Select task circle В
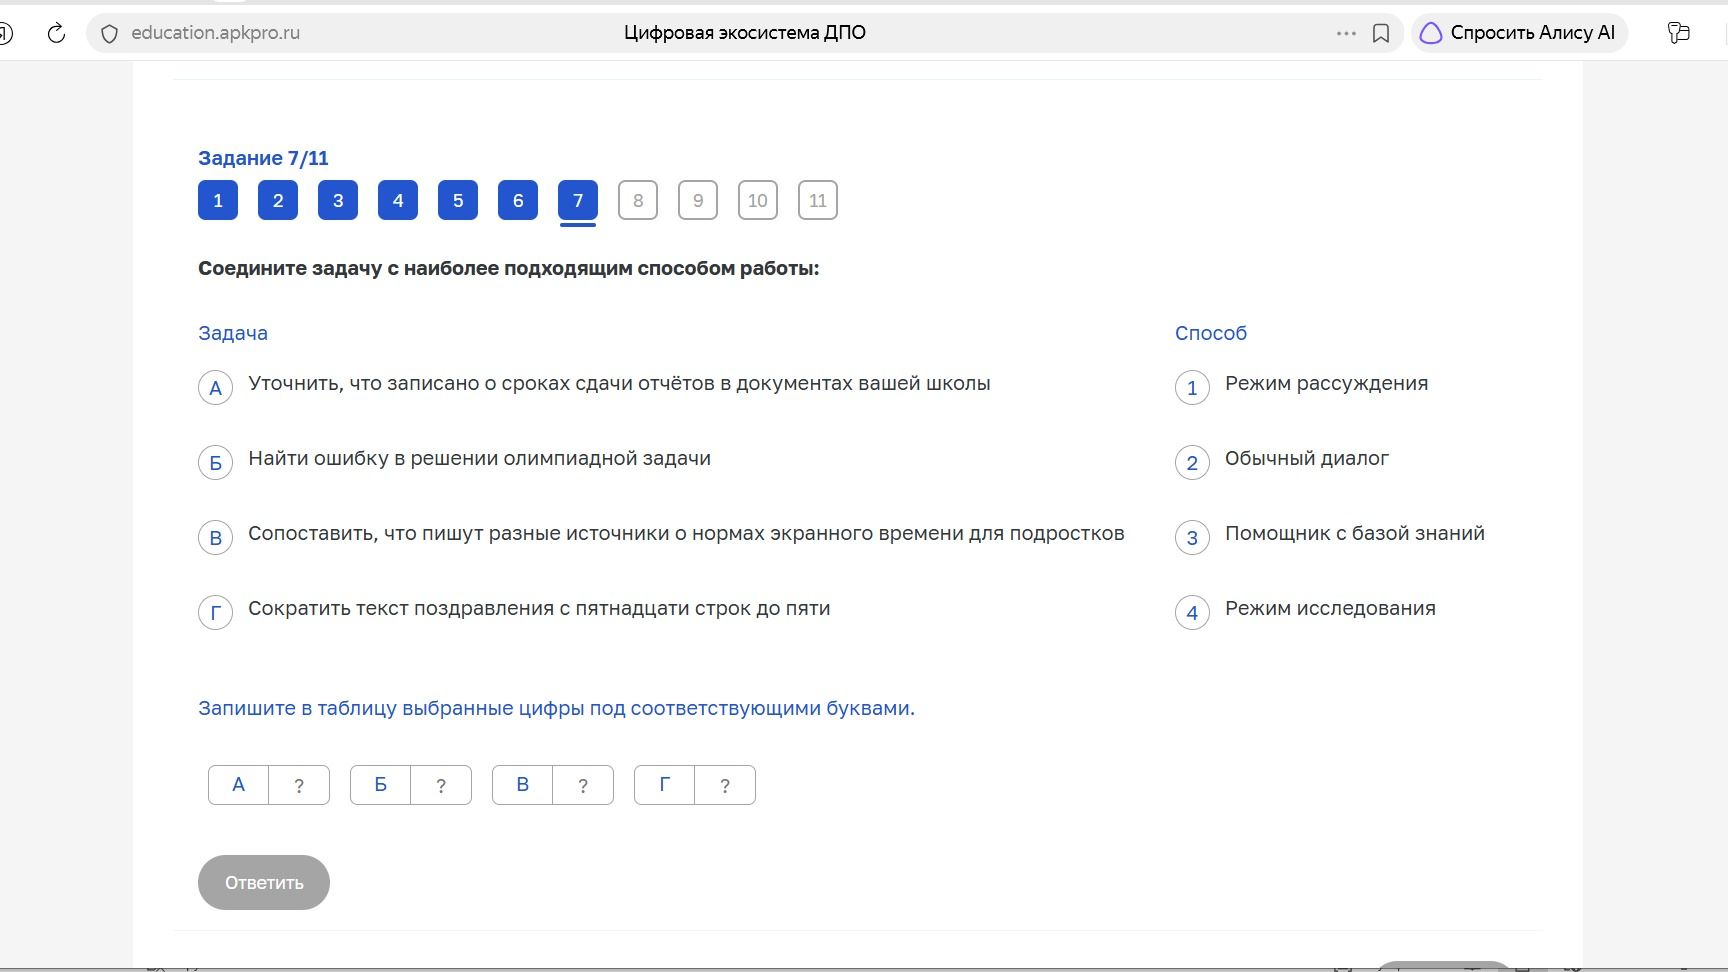 click(x=215, y=538)
